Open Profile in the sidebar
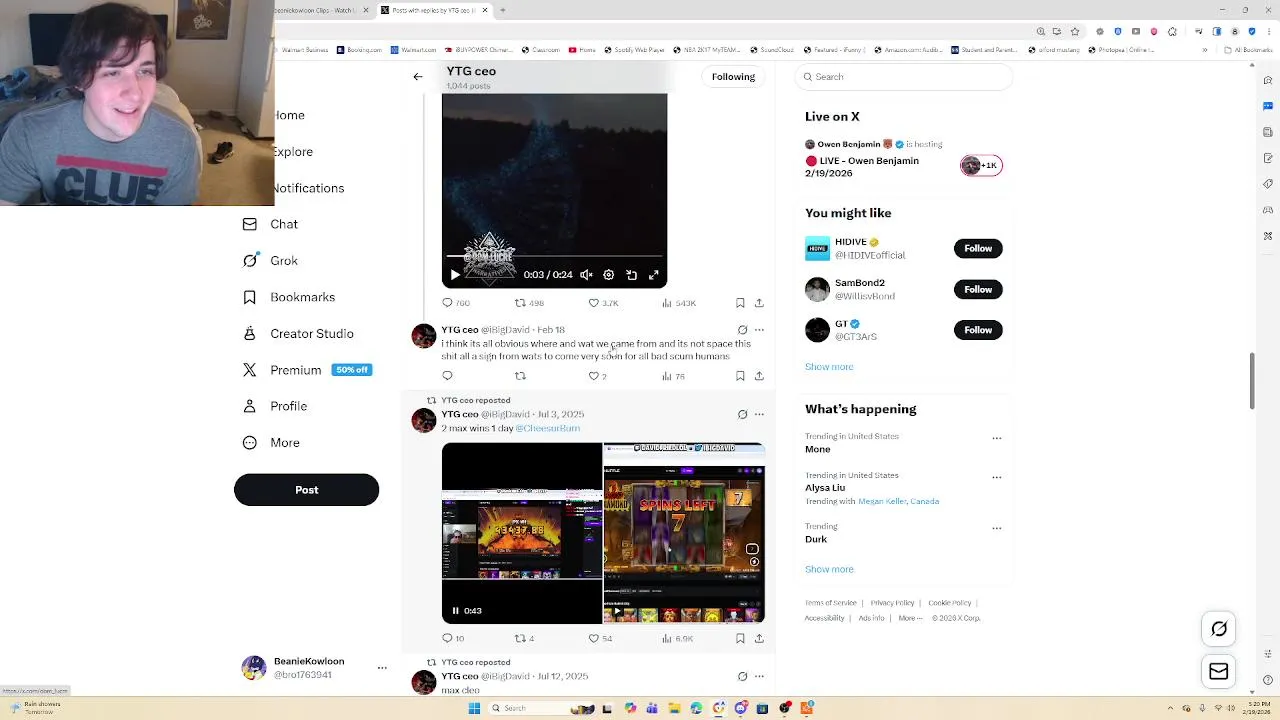The image size is (1280, 720). click(x=275, y=406)
